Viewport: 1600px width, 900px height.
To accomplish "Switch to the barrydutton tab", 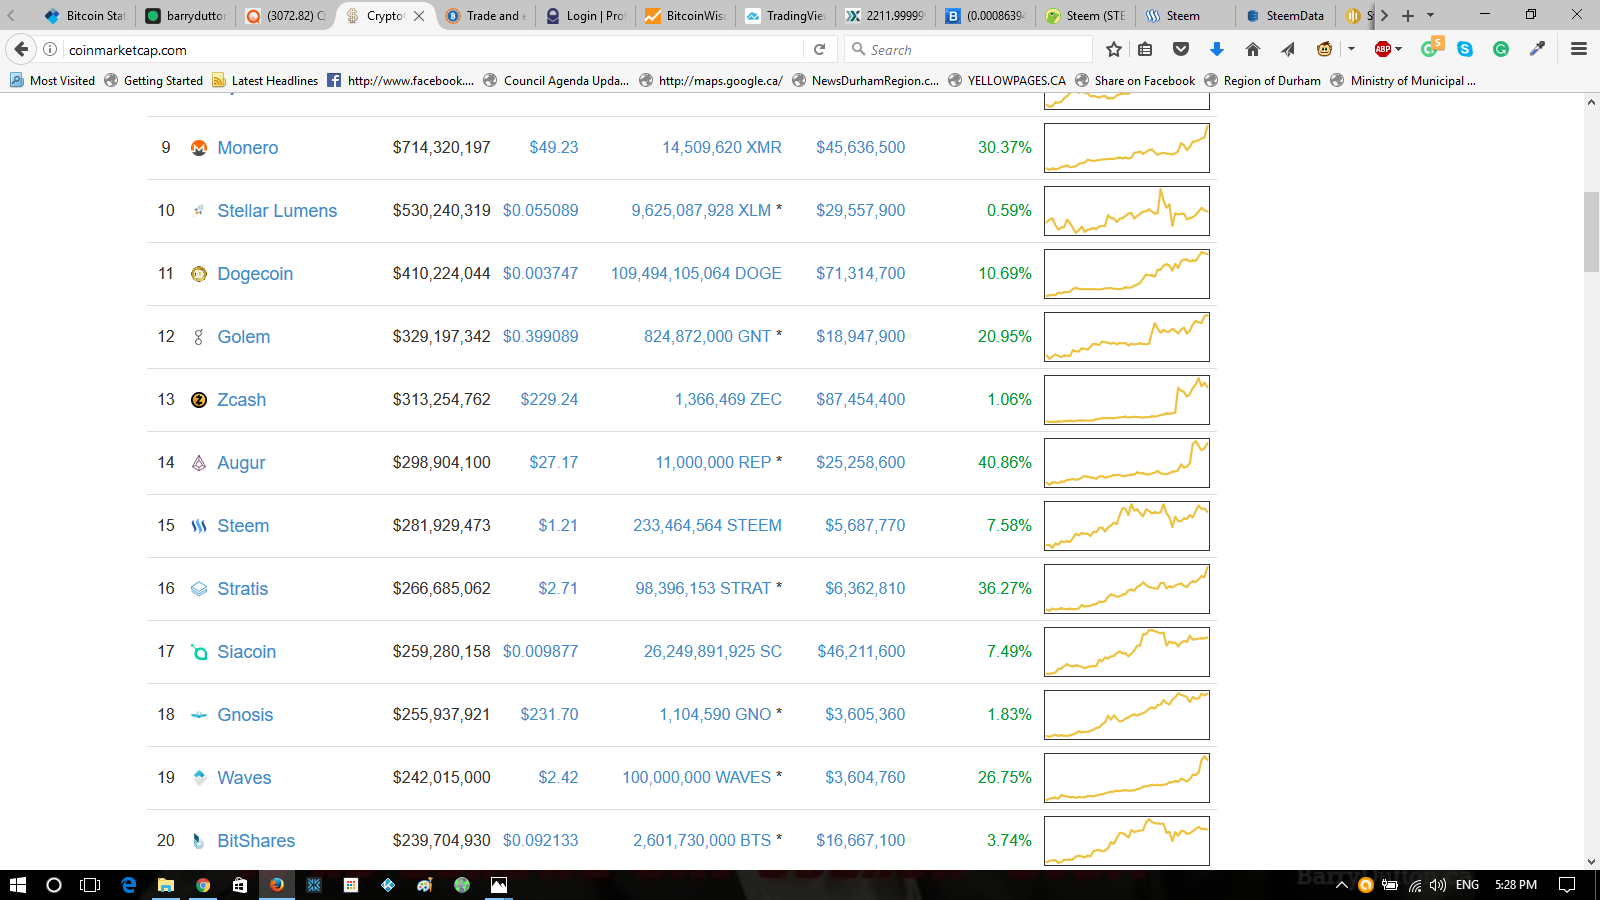I will (x=185, y=15).
